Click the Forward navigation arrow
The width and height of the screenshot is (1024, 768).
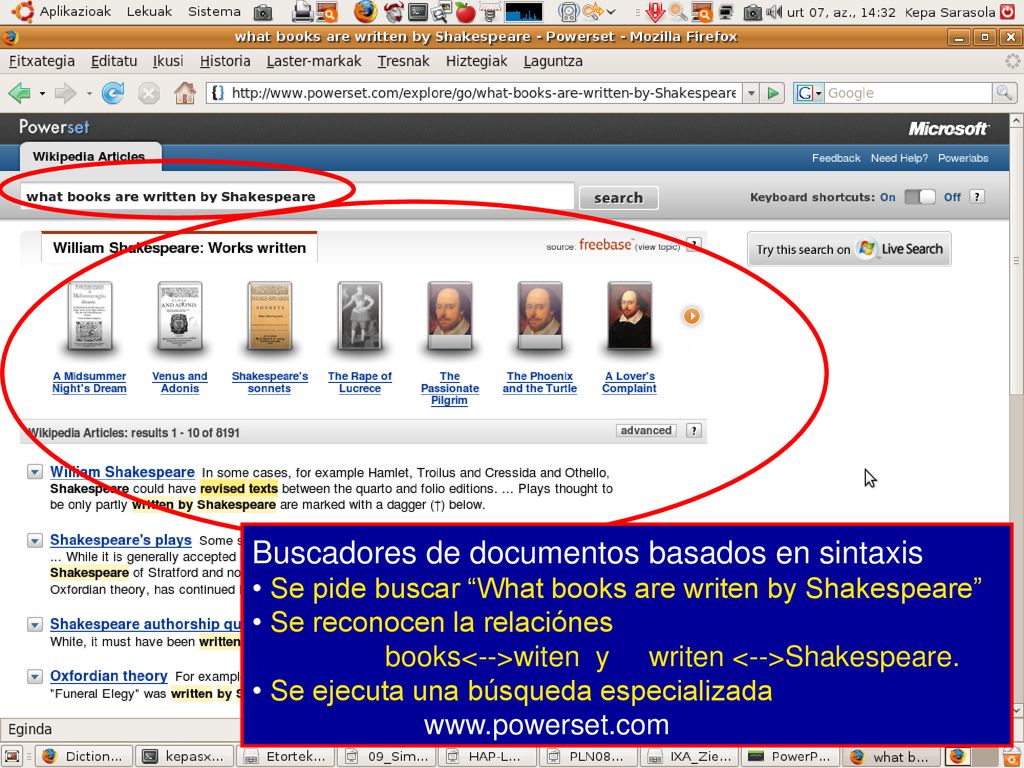[65, 93]
